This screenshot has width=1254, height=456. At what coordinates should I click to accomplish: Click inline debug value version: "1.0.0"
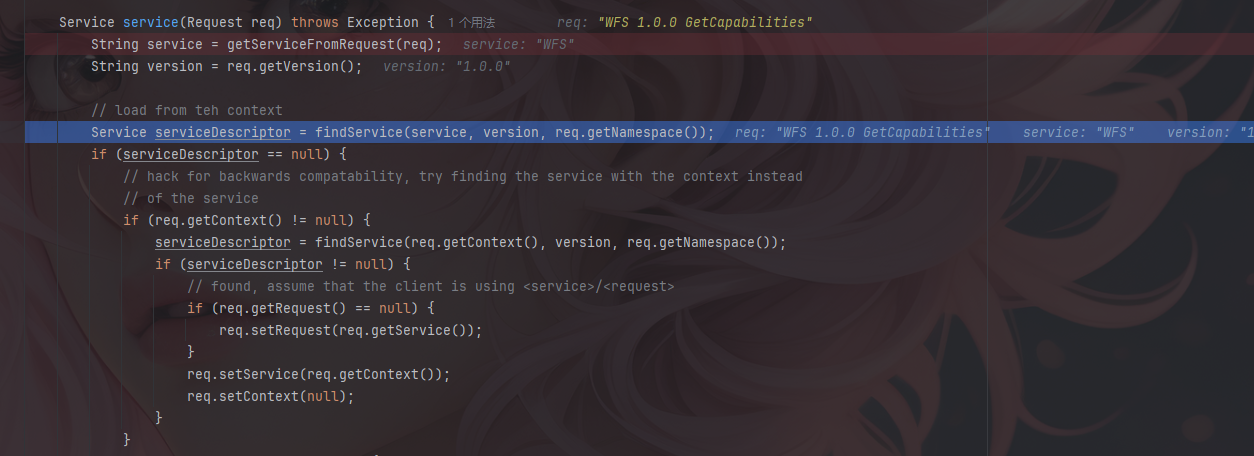coord(447,66)
